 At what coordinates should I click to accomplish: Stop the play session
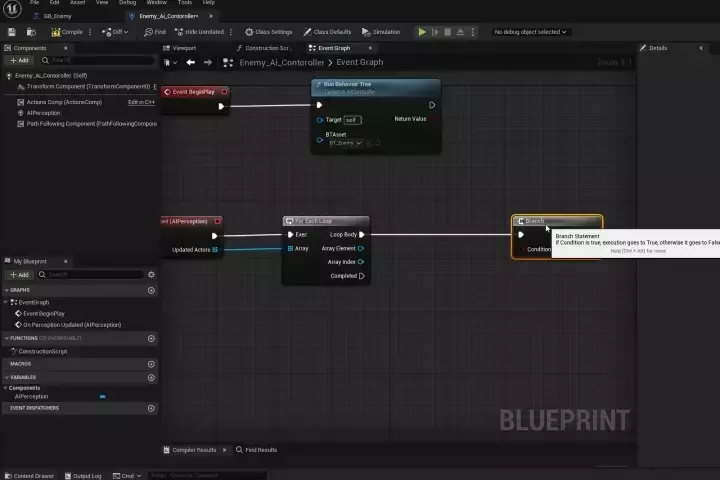pos(448,32)
